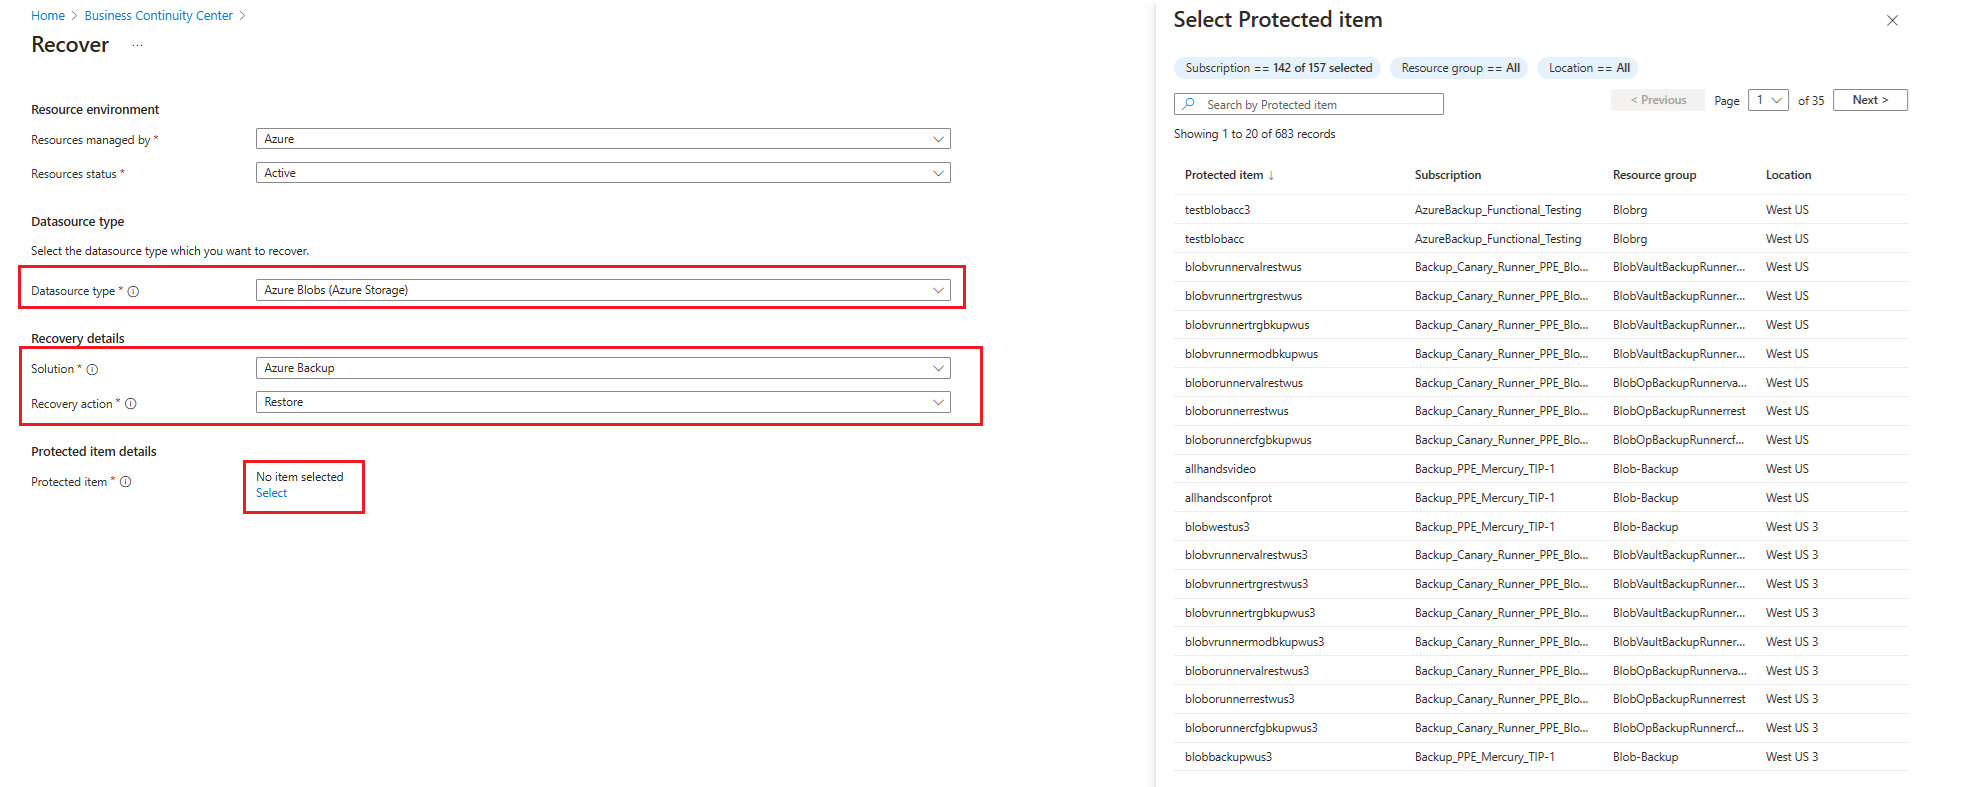Image resolution: width=1964 pixels, height=787 pixels.
Task: Sort by the Protected item column arrow
Action: point(1271,175)
